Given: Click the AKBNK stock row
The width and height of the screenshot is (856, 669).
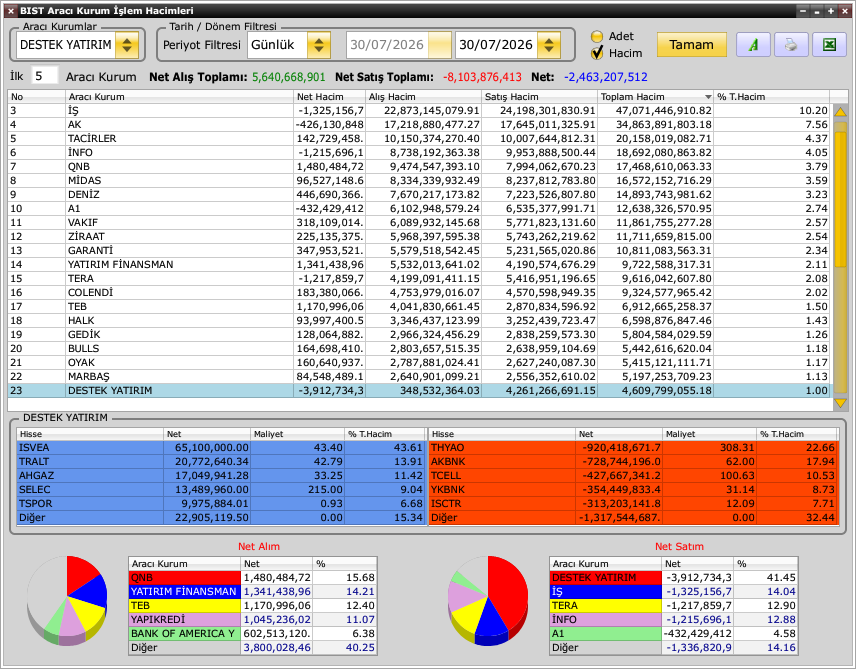Looking at the screenshot, I should 633,461.
